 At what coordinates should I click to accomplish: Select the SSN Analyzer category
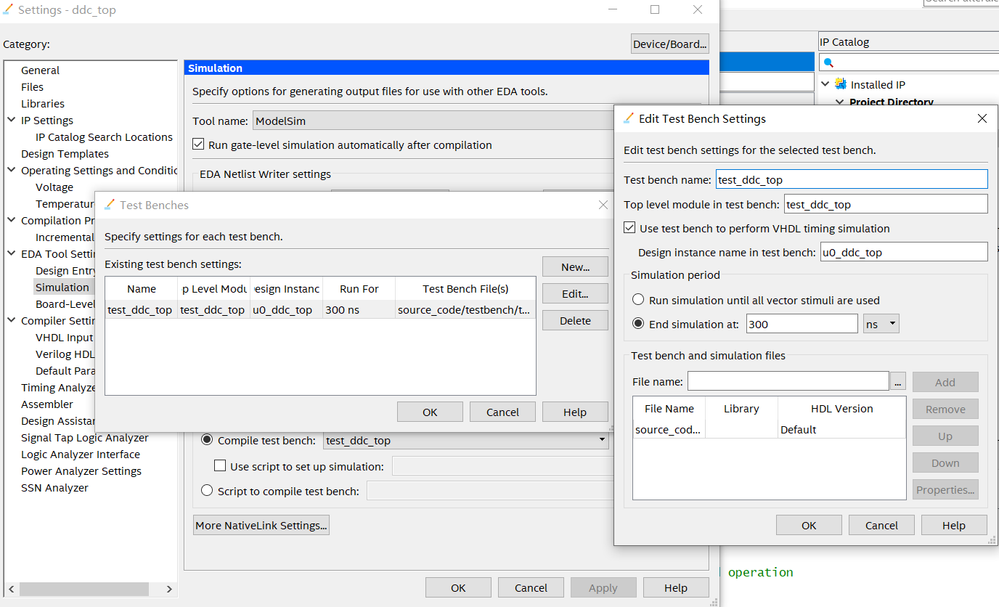[55, 488]
